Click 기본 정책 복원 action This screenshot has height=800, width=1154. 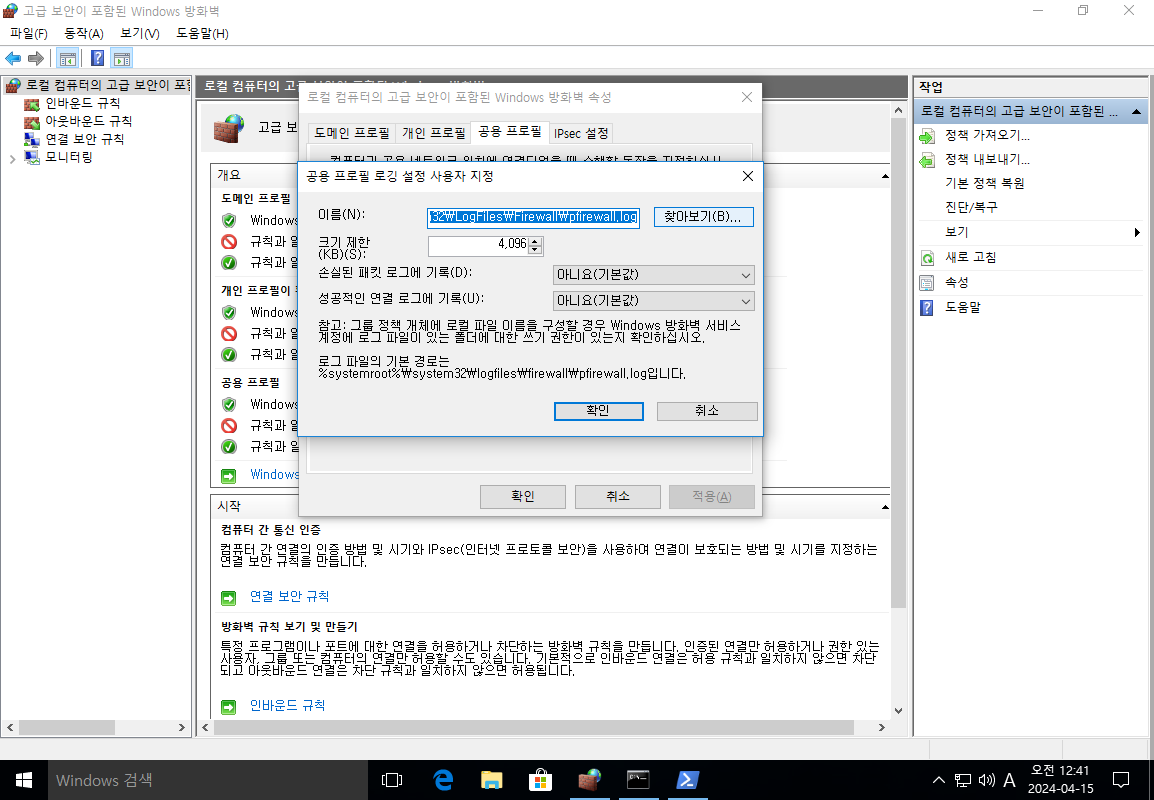[x=985, y=183]
